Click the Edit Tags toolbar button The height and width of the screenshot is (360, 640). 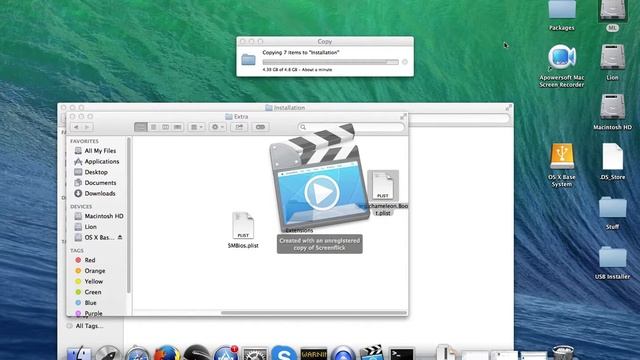tap(260, 127)
